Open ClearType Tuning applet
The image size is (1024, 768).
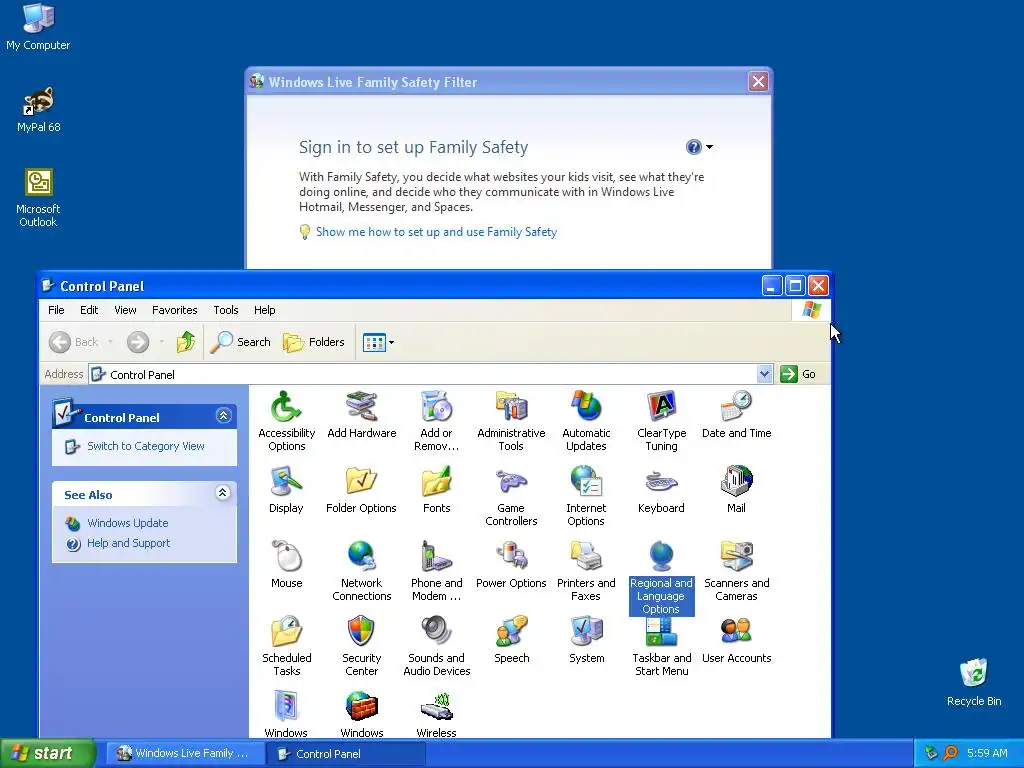click(x=661, y=421)
